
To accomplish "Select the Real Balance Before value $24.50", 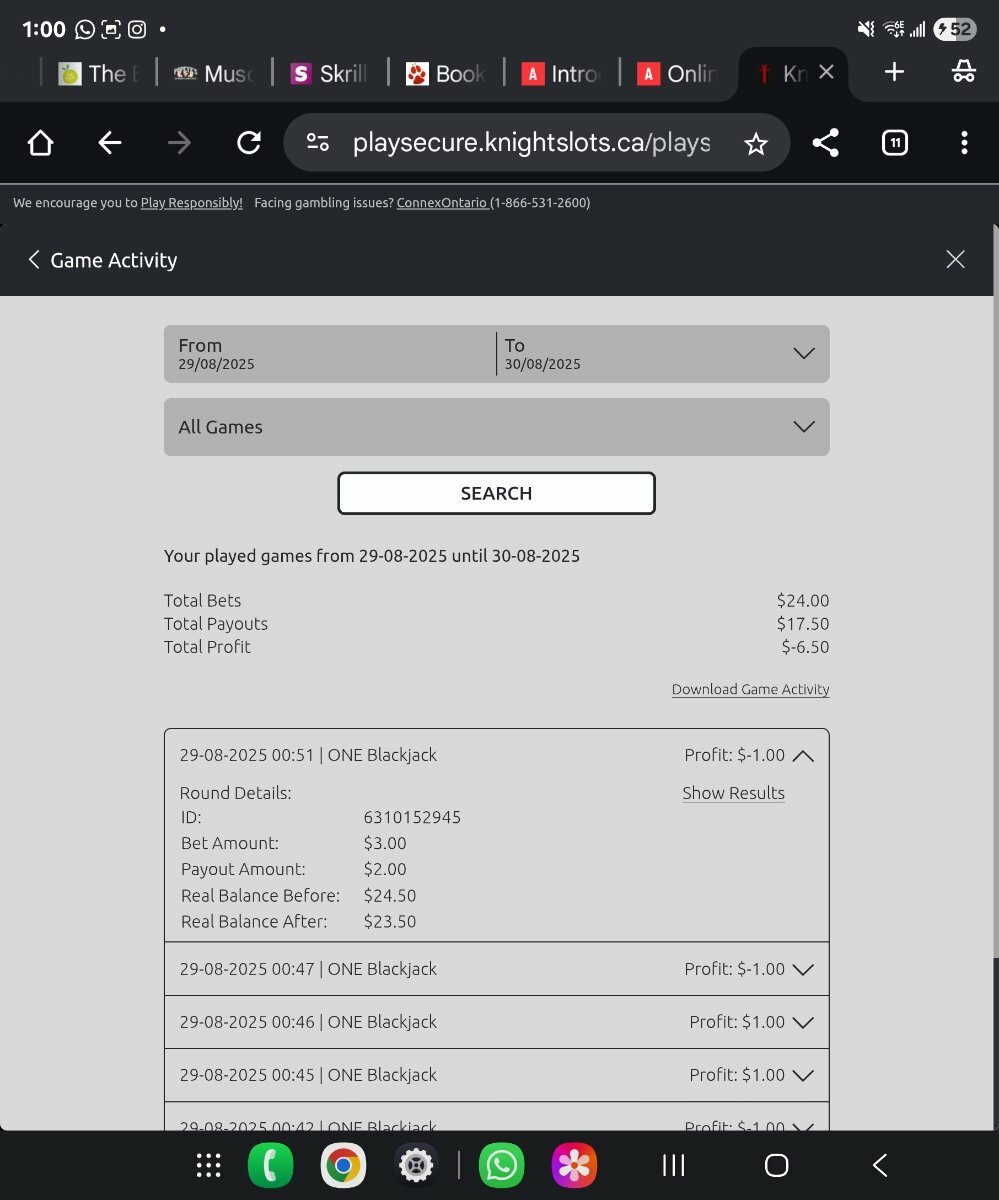I will click(x=390, y=896).
